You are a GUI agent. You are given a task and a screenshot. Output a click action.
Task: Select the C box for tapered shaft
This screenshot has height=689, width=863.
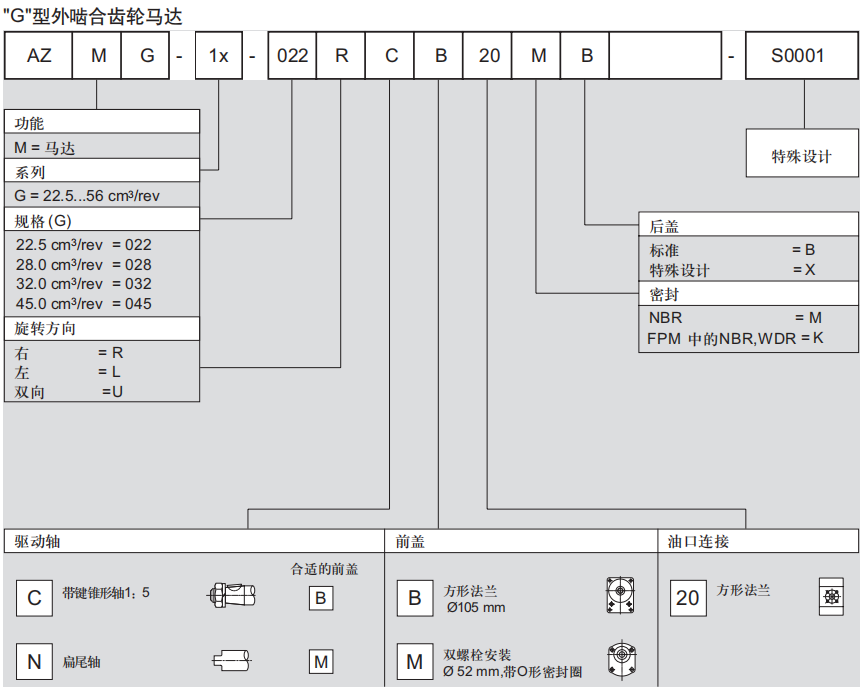[34, 598]
